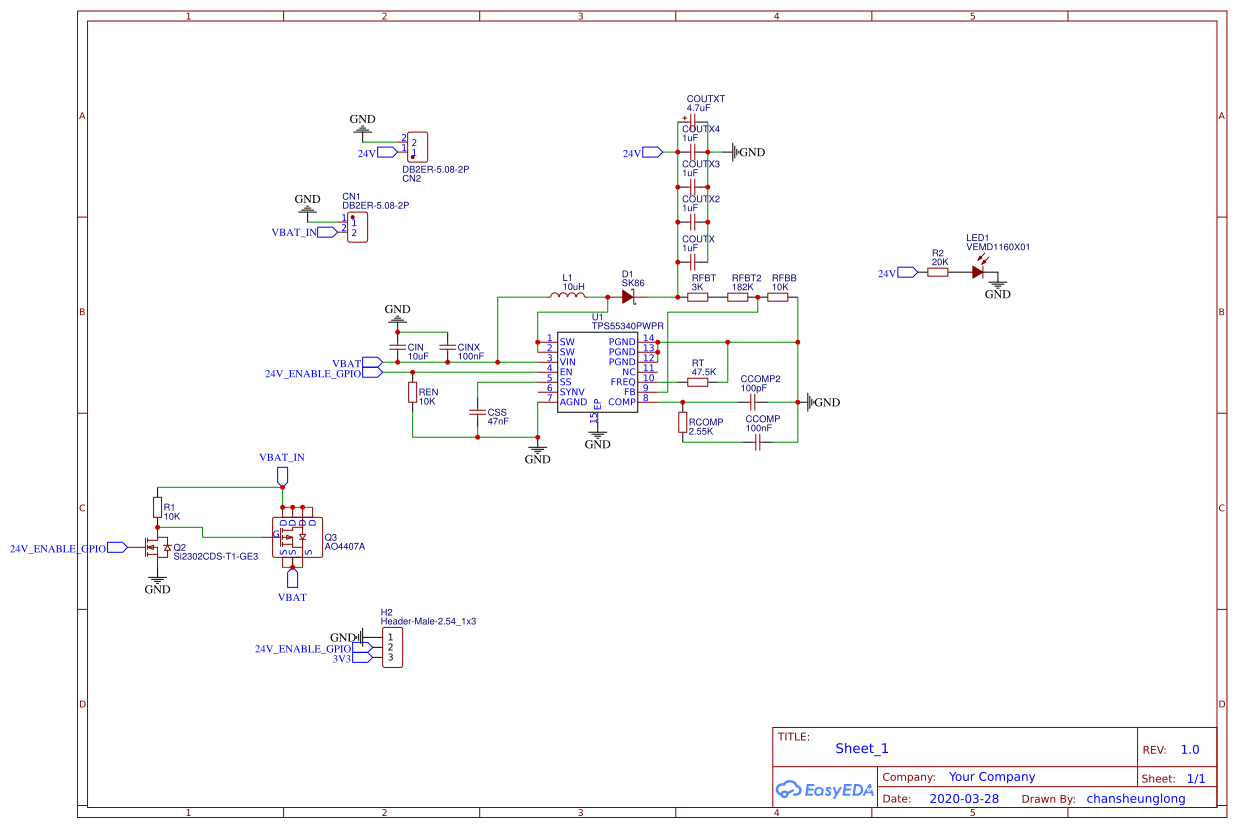Click the GND symbol above CIN capacitor
The width and height of the screenshot is (1237, 828).
[397, 313]
